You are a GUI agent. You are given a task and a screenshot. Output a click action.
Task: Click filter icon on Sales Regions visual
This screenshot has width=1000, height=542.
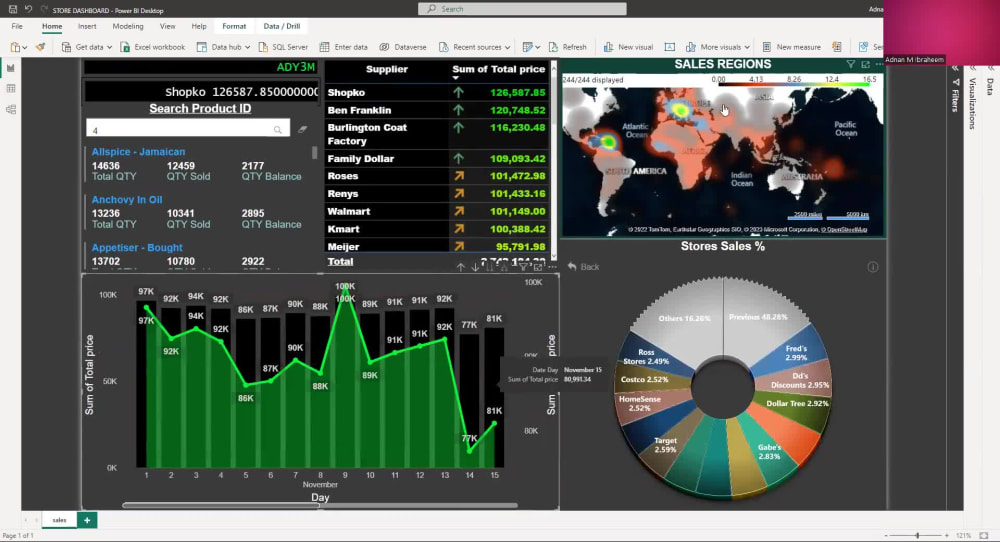850,64
